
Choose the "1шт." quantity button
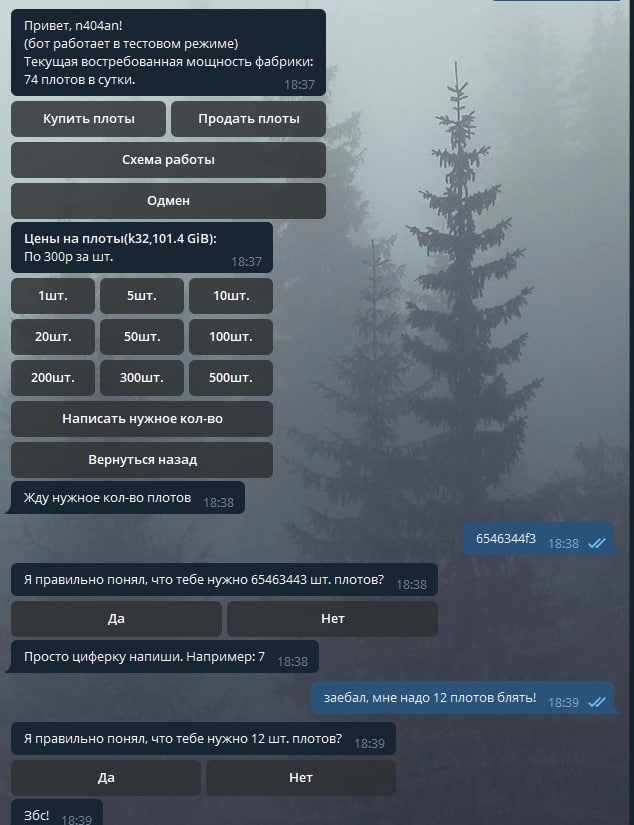pyautogui.click(x=53, y=296)
